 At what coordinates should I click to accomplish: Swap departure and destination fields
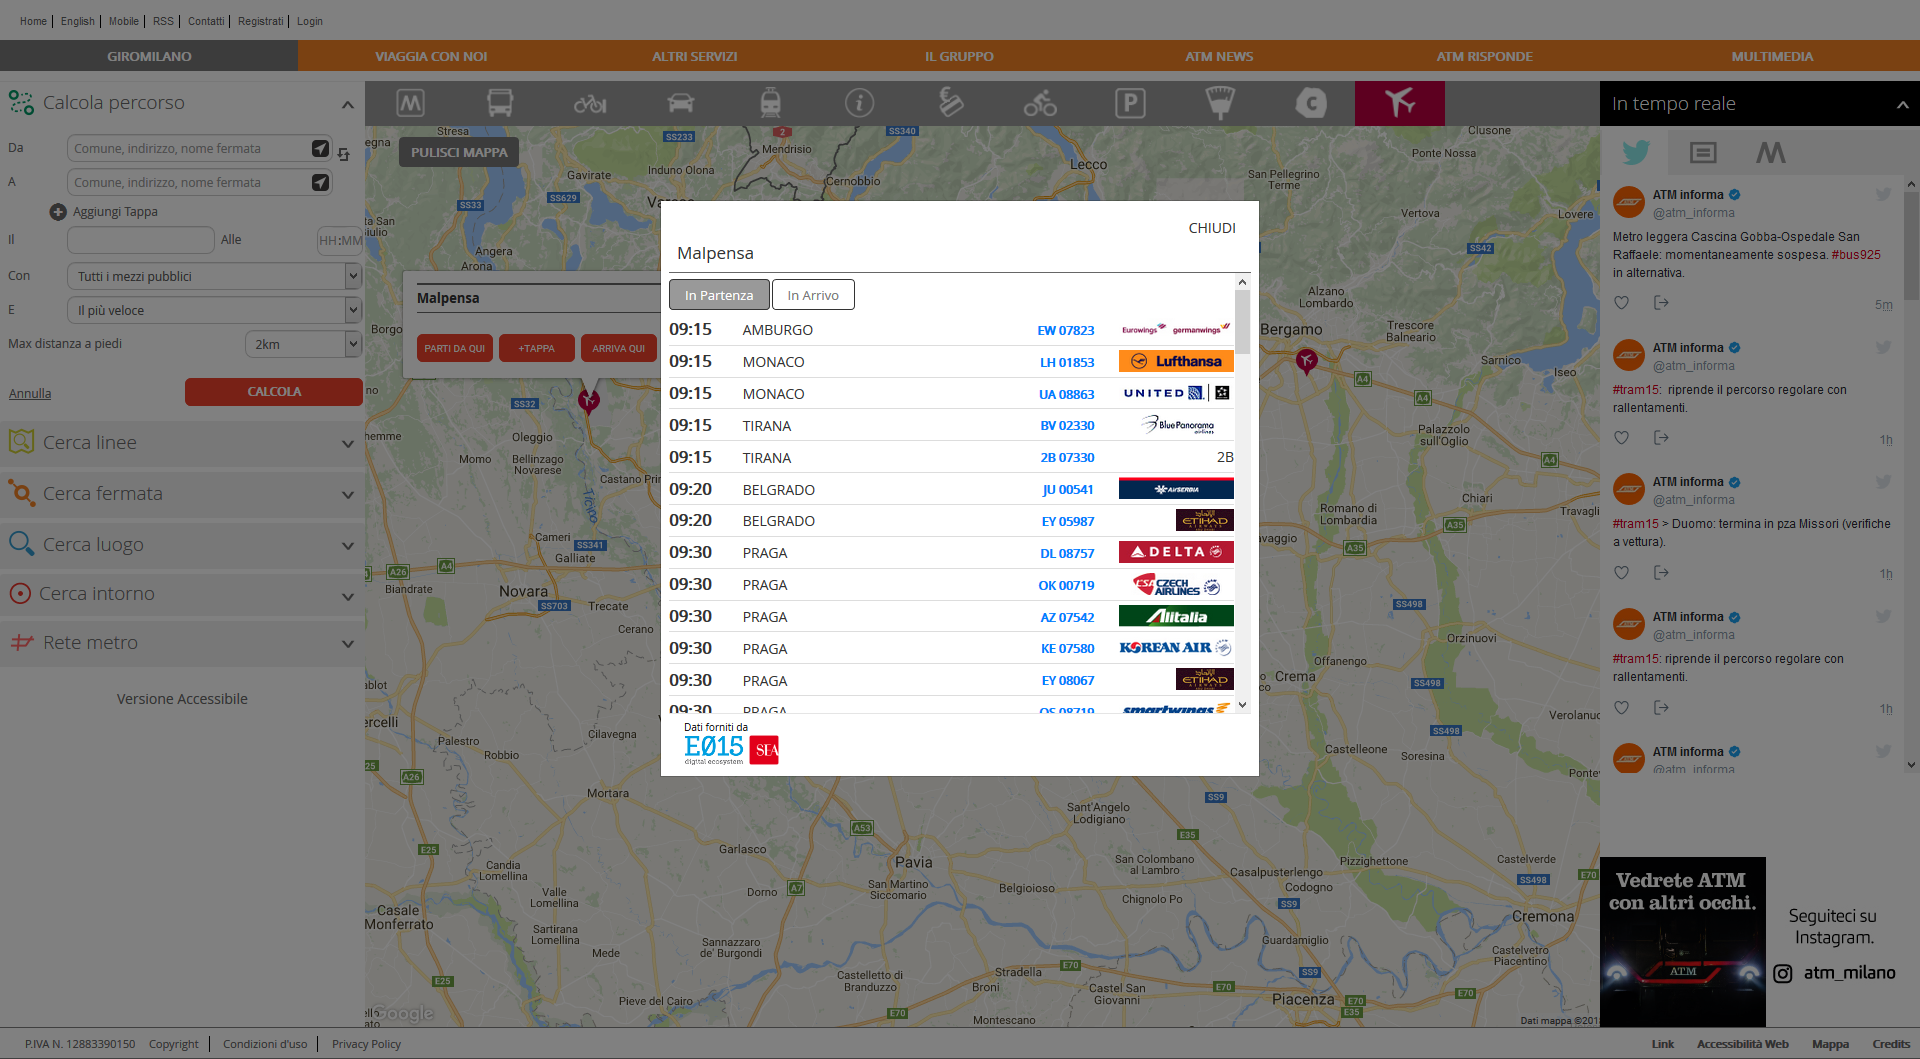[x=344, y=155]
